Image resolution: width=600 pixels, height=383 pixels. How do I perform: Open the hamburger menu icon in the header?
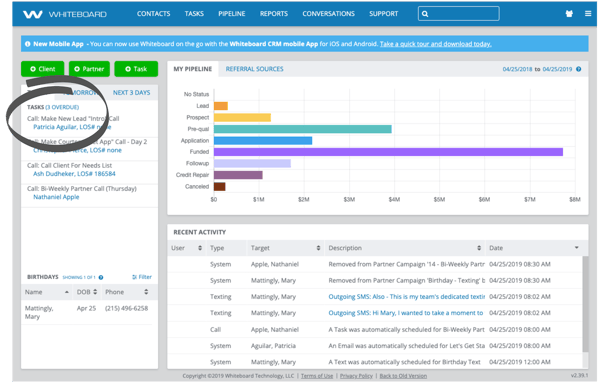coord(588,14)
